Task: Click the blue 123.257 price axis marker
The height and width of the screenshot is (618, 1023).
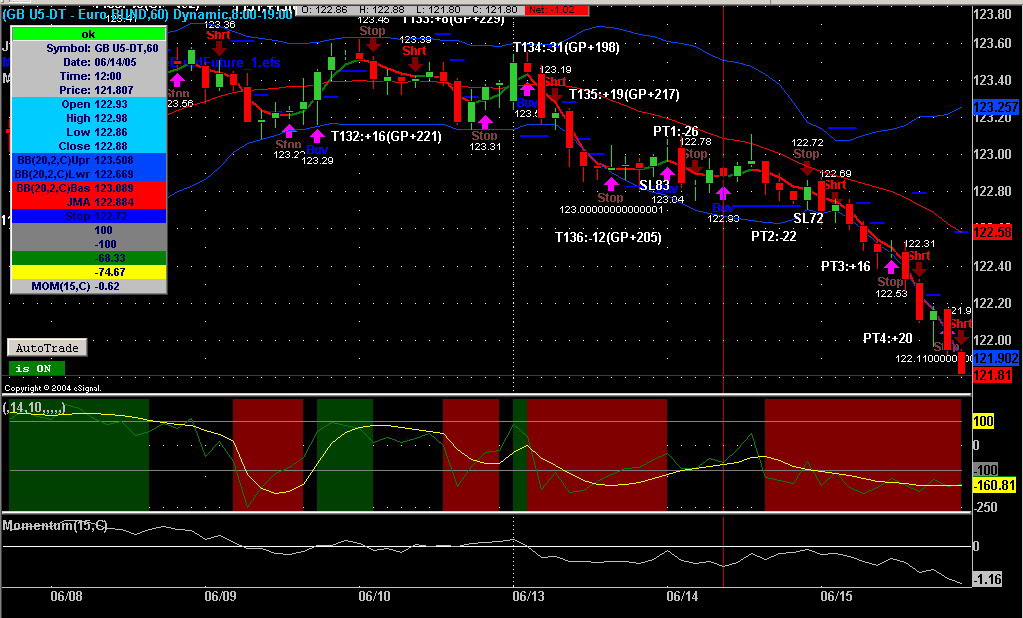Action: pos(995,107)
